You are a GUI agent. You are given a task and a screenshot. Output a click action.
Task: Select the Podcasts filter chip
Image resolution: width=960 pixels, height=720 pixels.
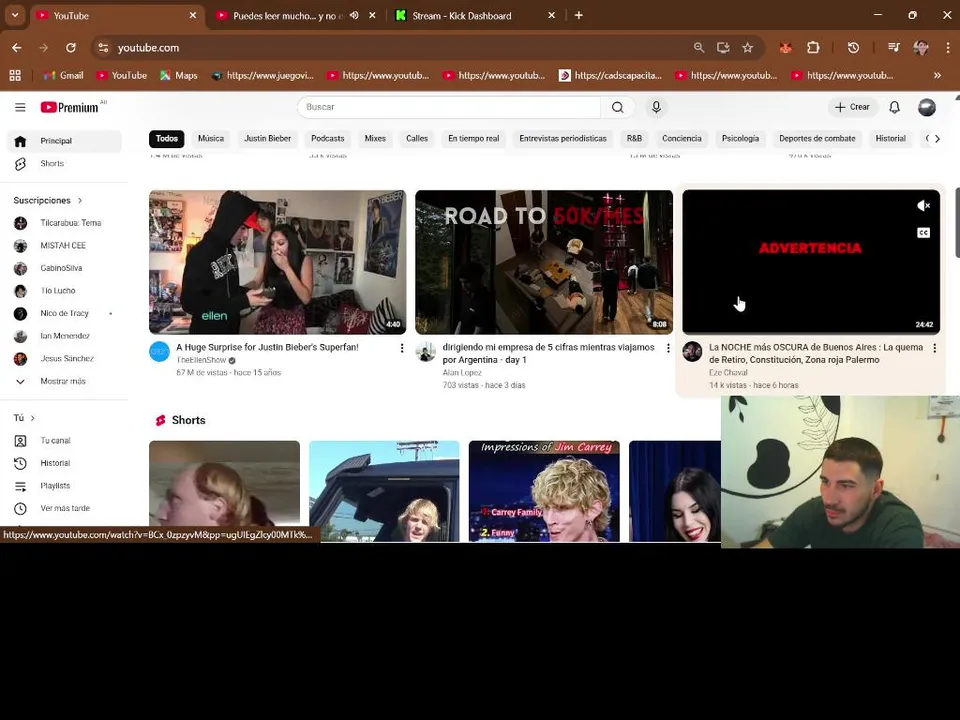(328, 138)
